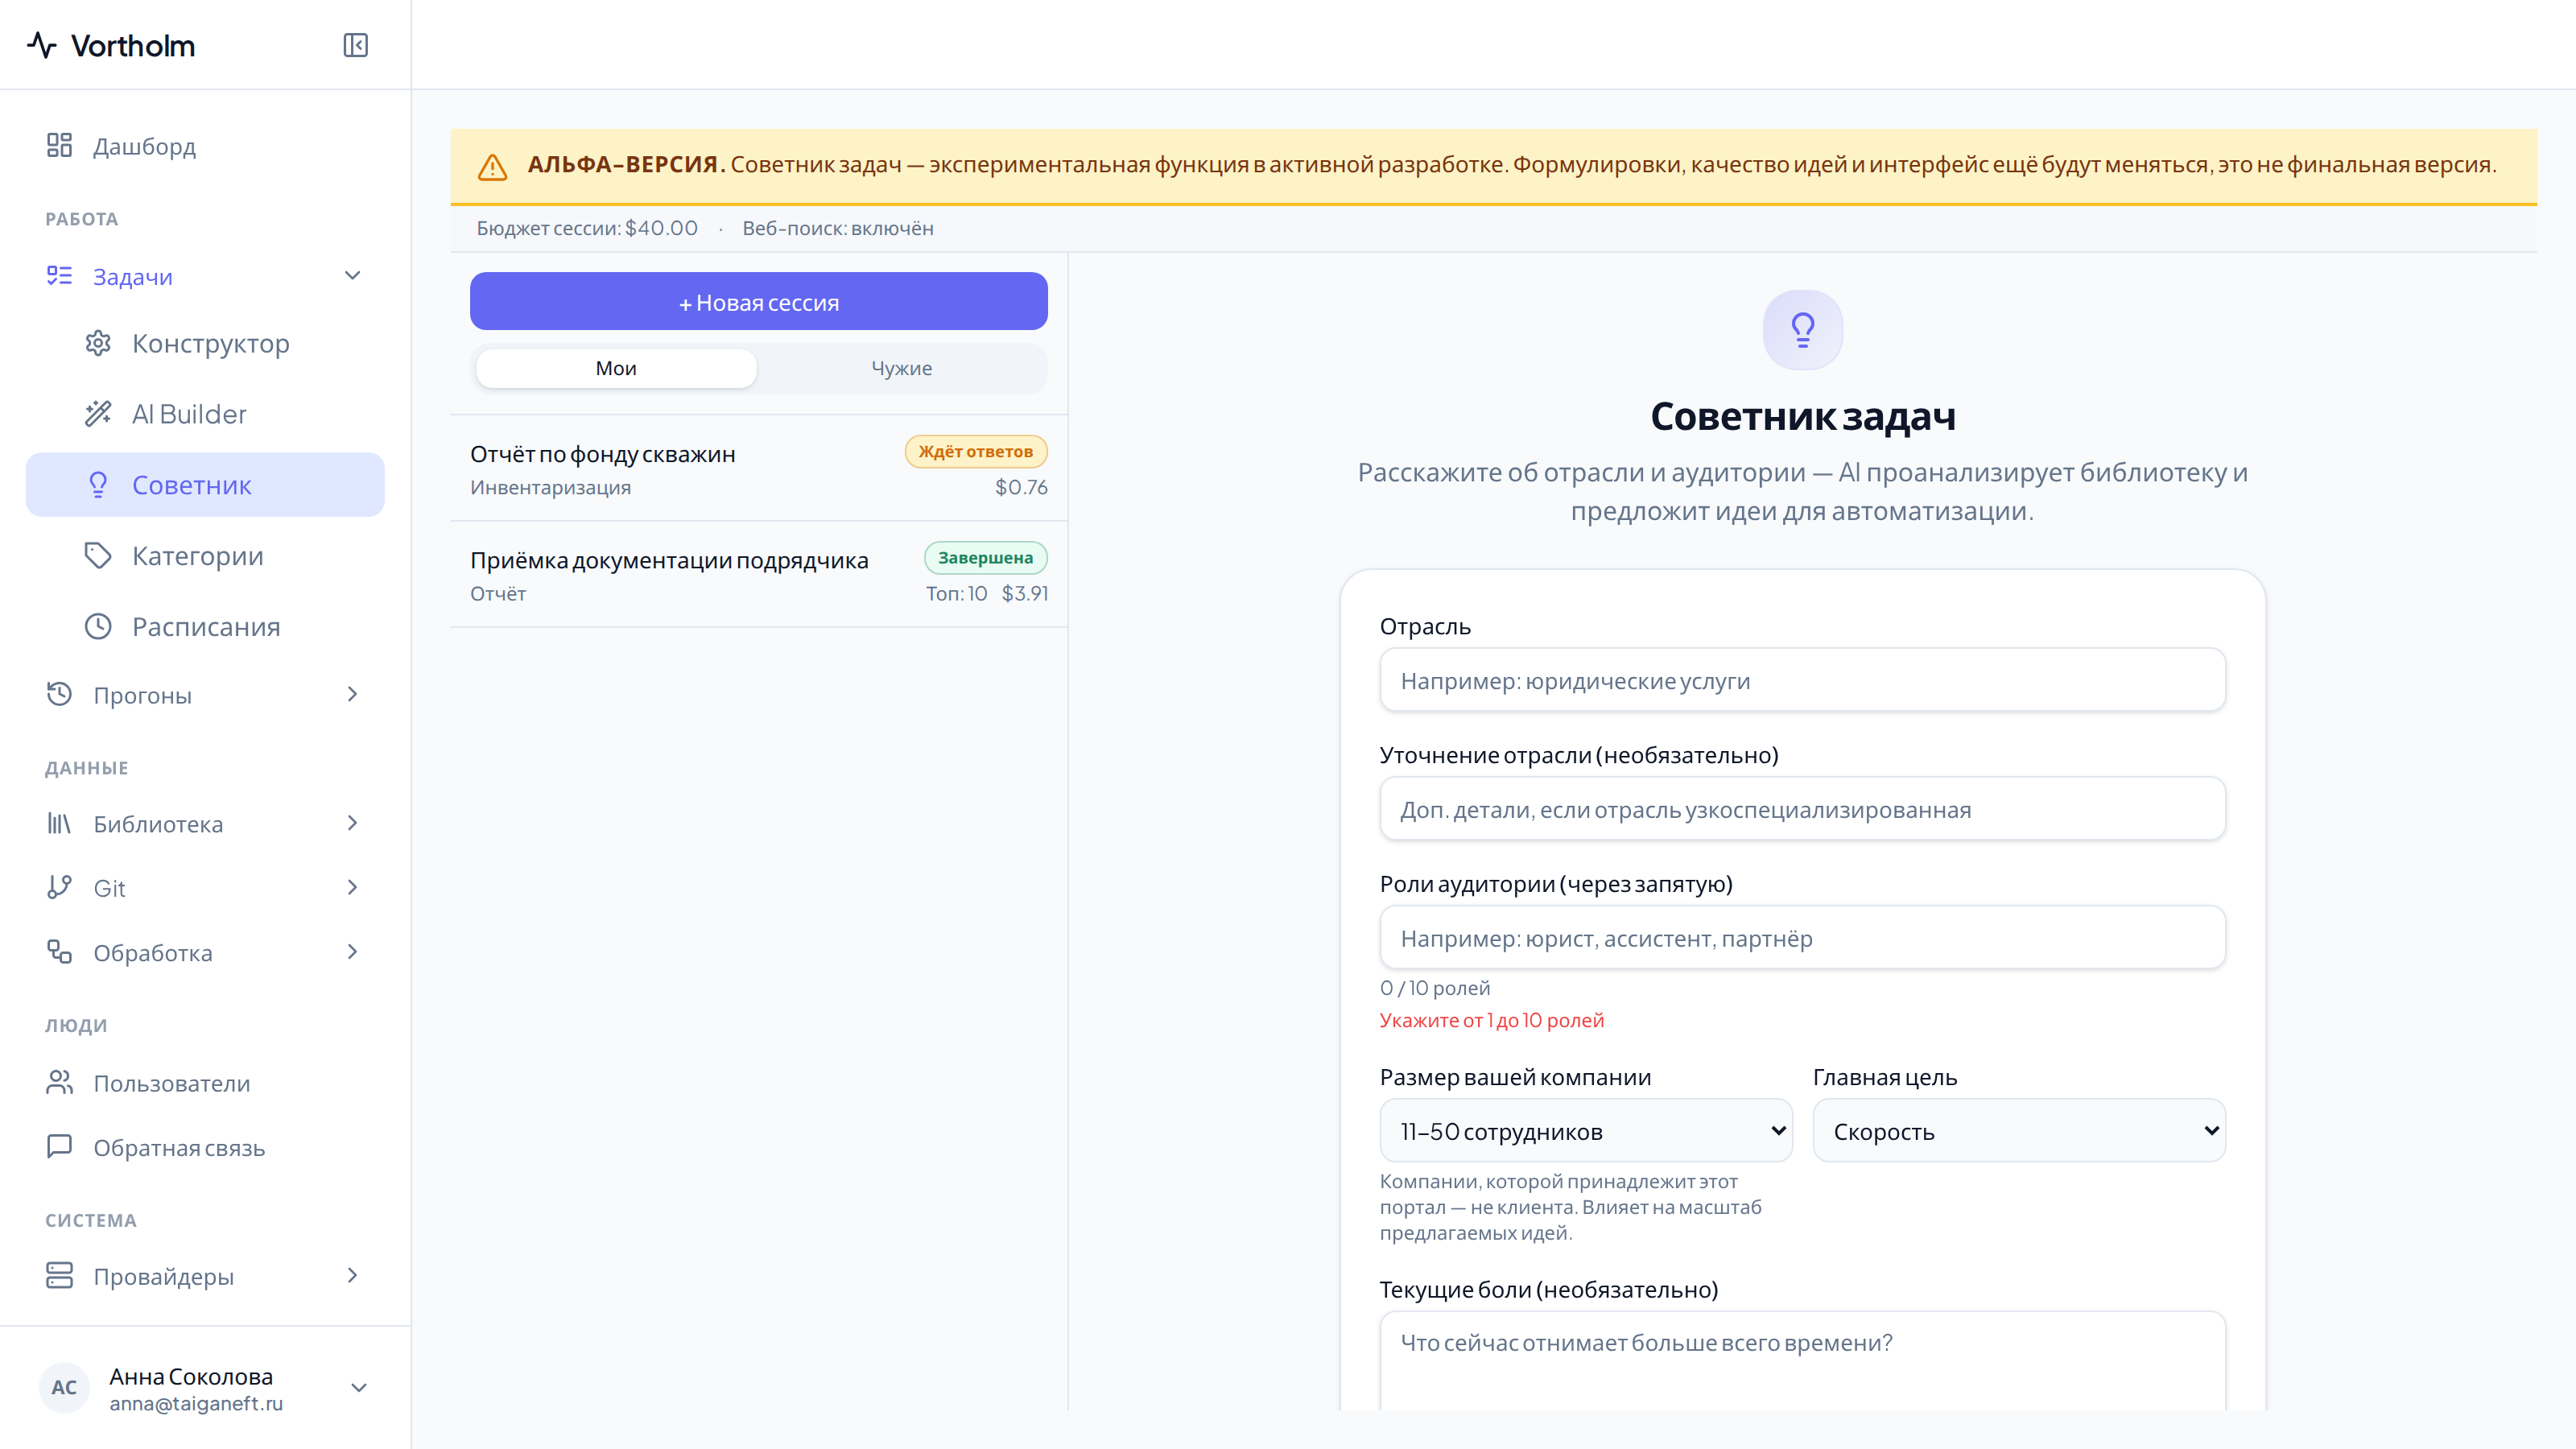Click the 0 / 10 ролей counter
The height and width of the screenshot is (1449, 2576).
[1435, 988]
